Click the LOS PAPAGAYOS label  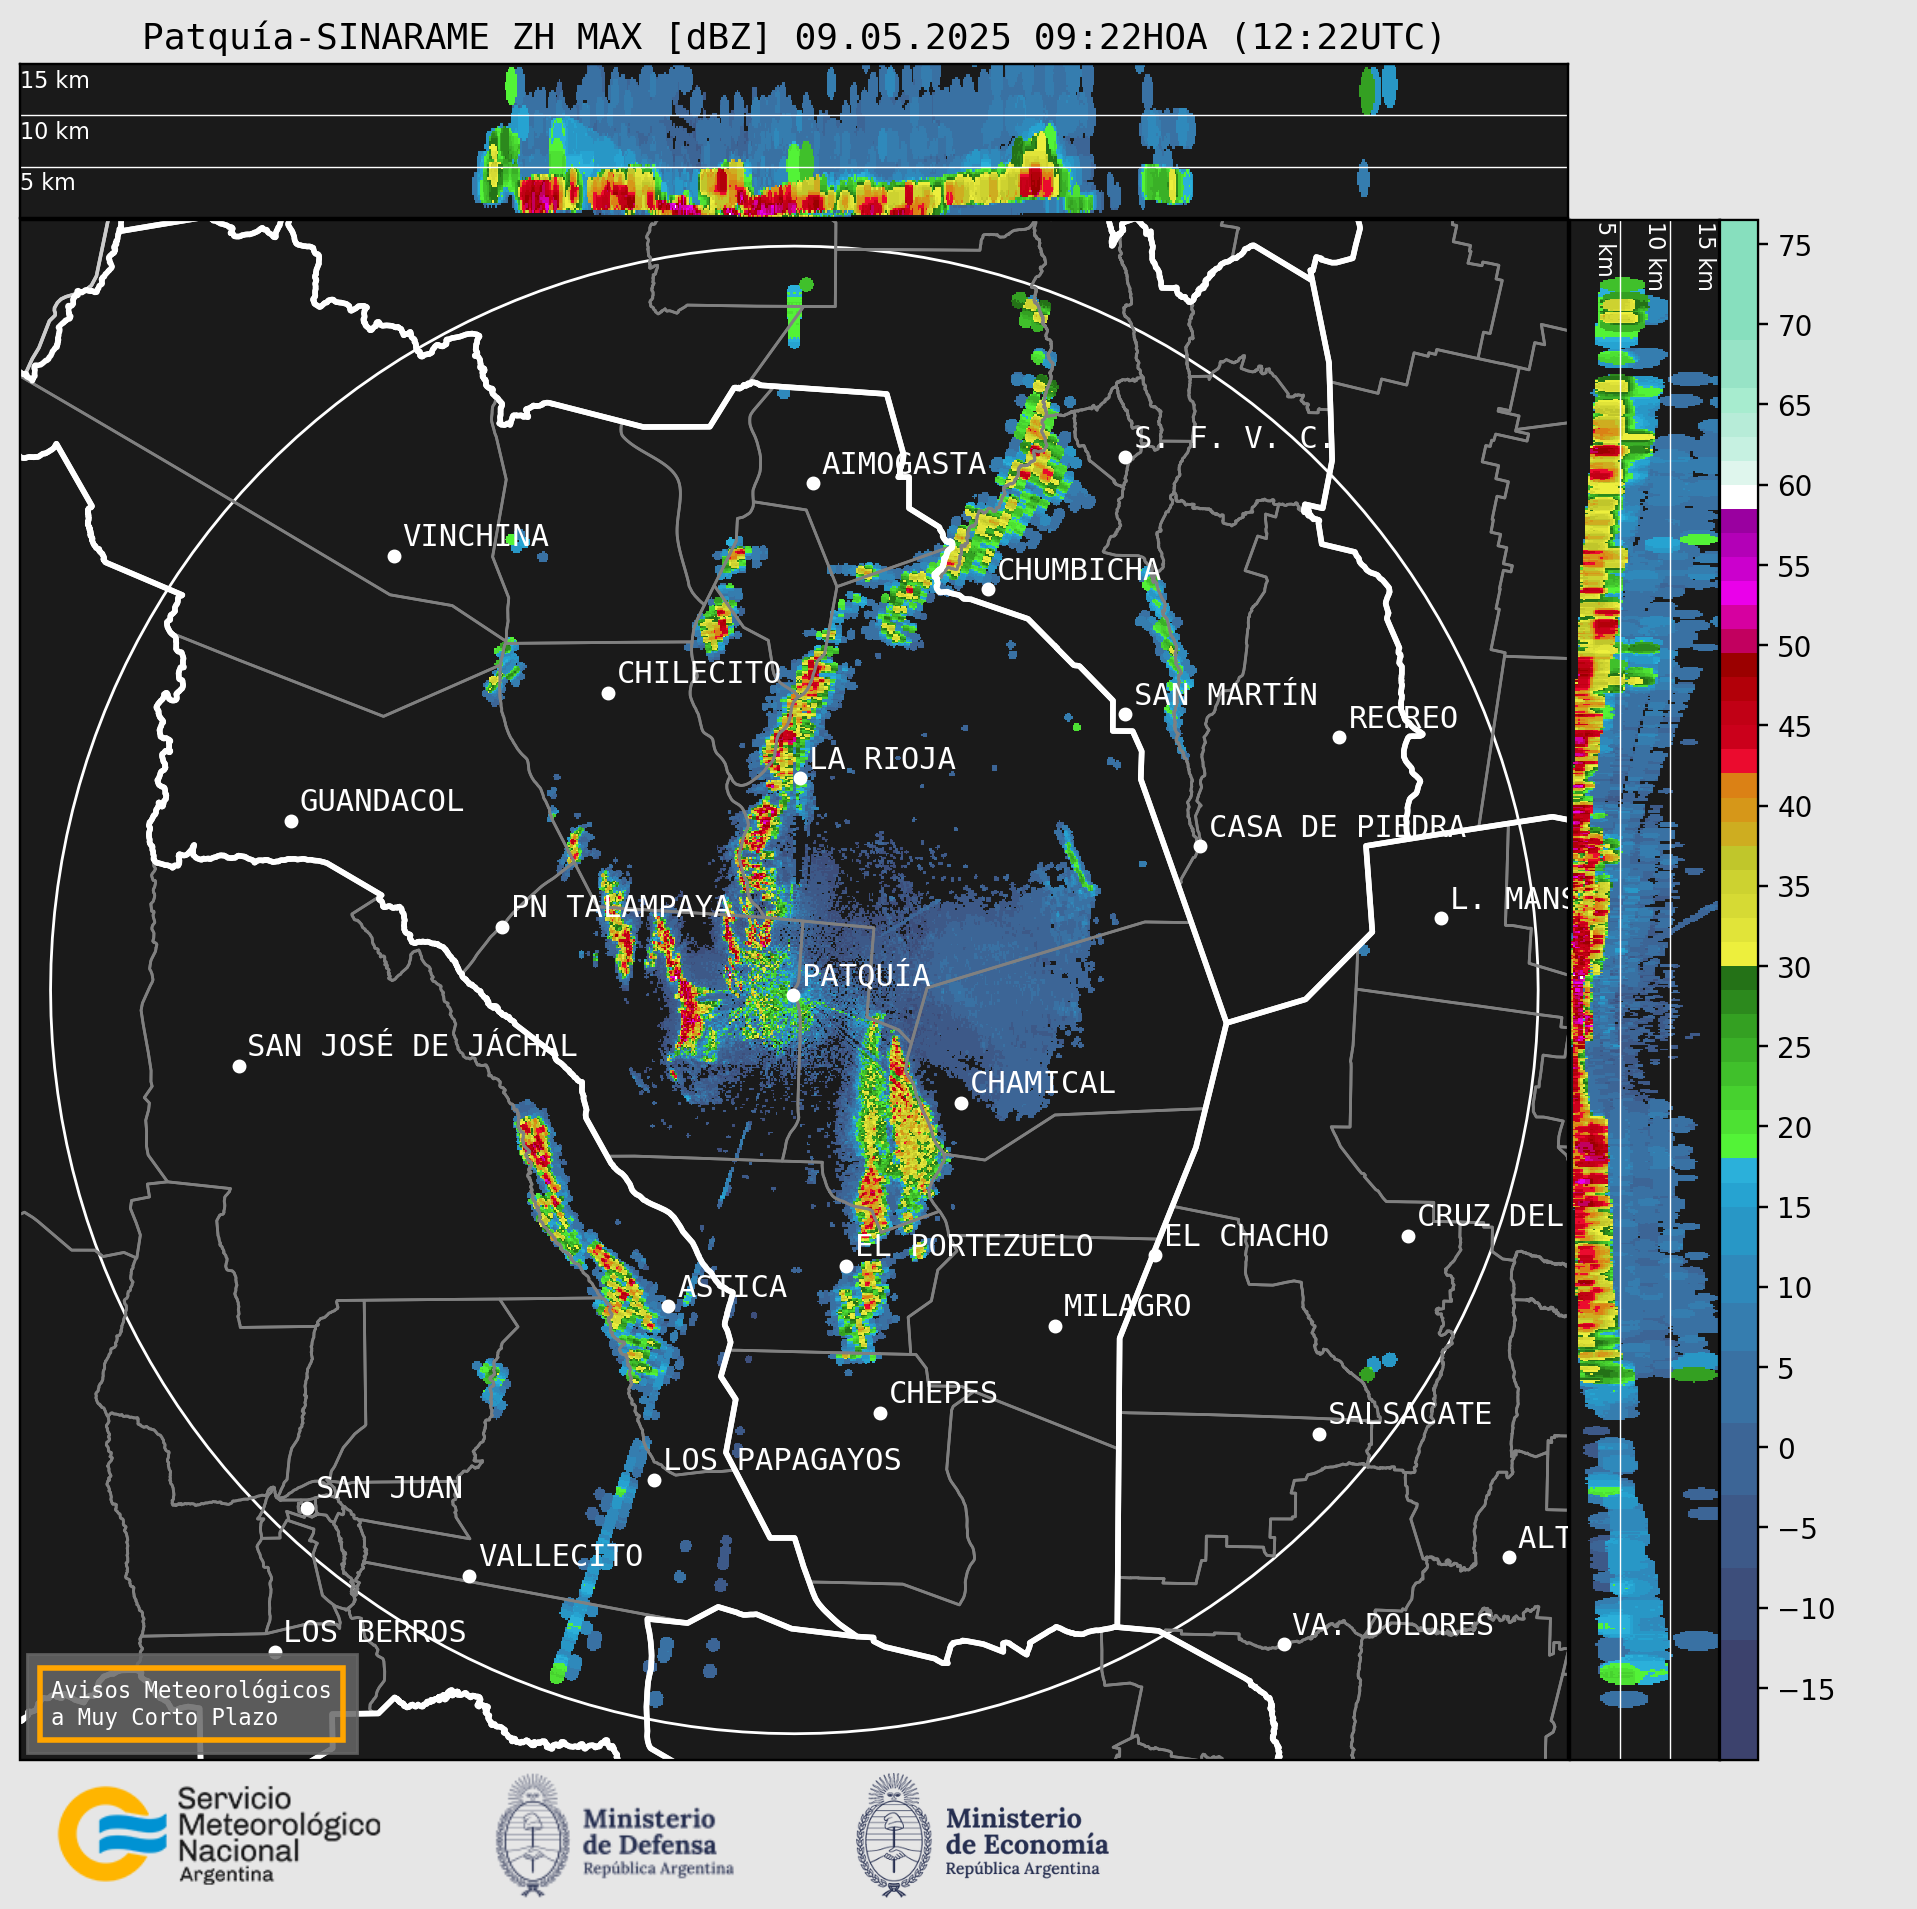[782, 1459]
